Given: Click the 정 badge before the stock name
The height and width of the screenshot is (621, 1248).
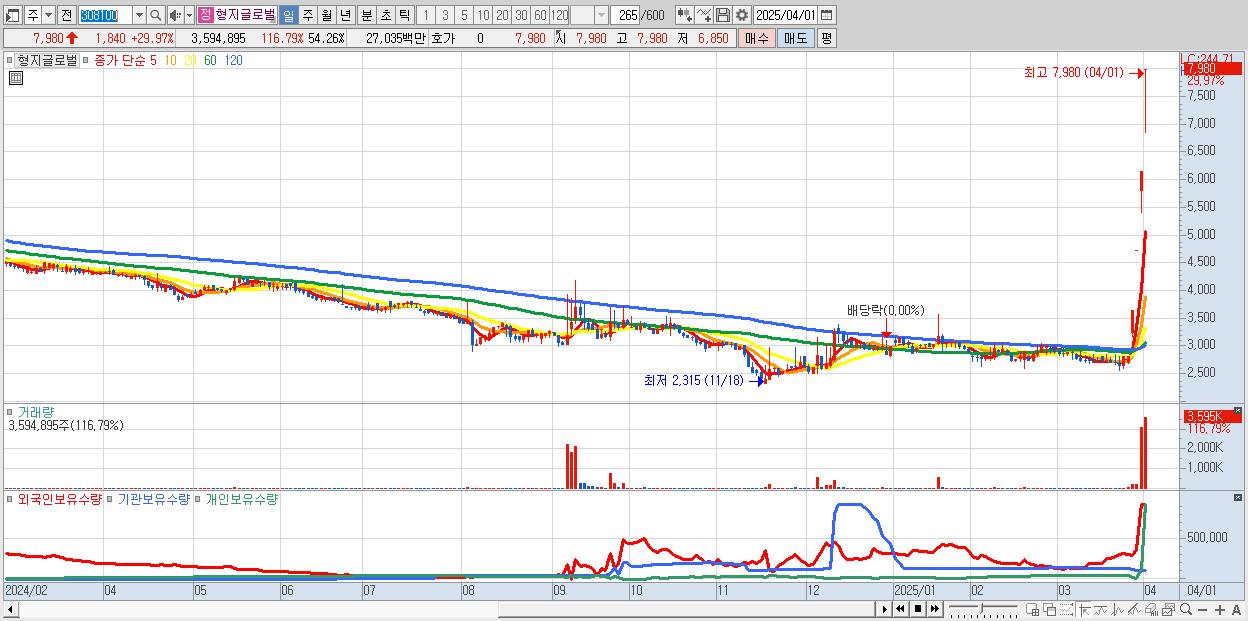Looking at the screenshot, I should pyautogui.click(x=205, y=15).
